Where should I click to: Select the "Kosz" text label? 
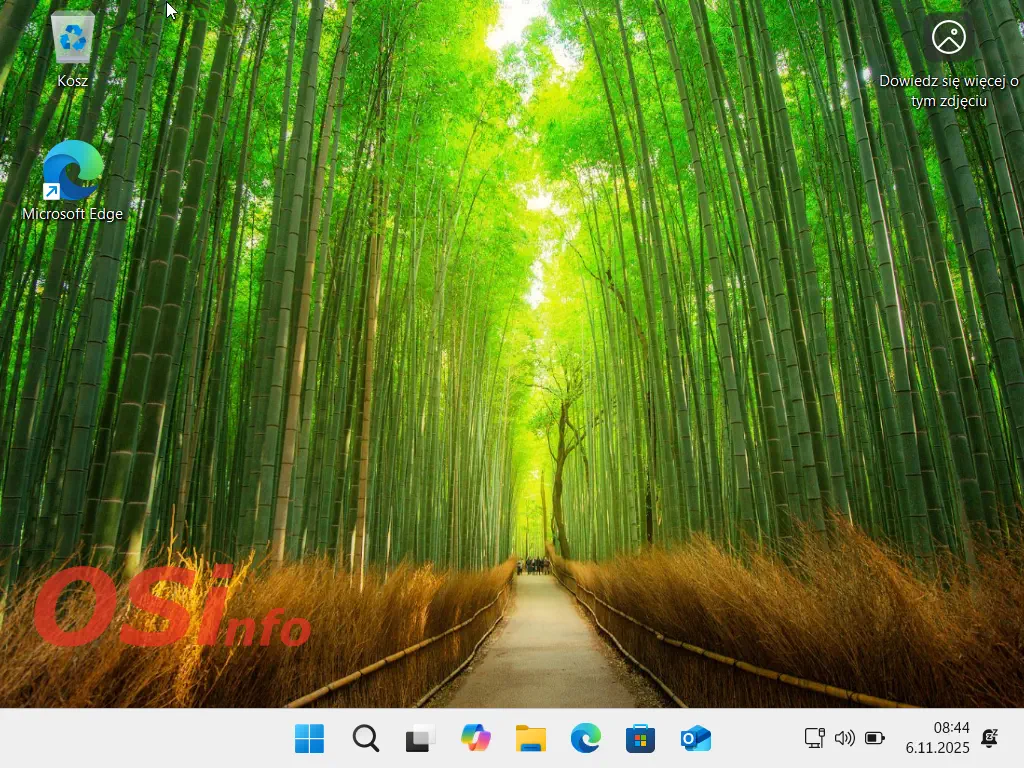72,80
